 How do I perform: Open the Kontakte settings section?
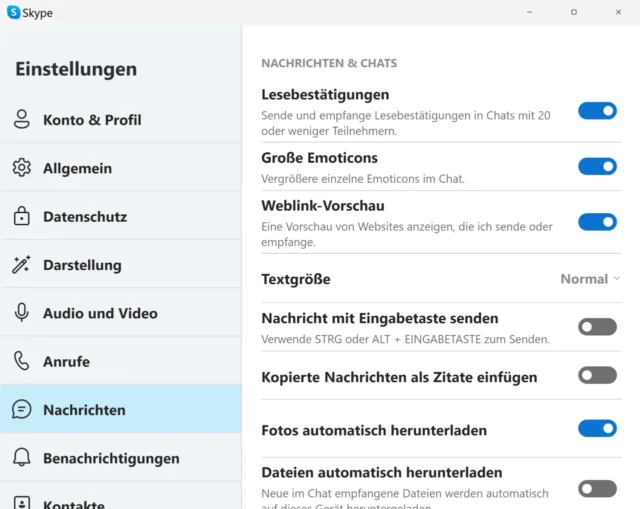[73, 503]
